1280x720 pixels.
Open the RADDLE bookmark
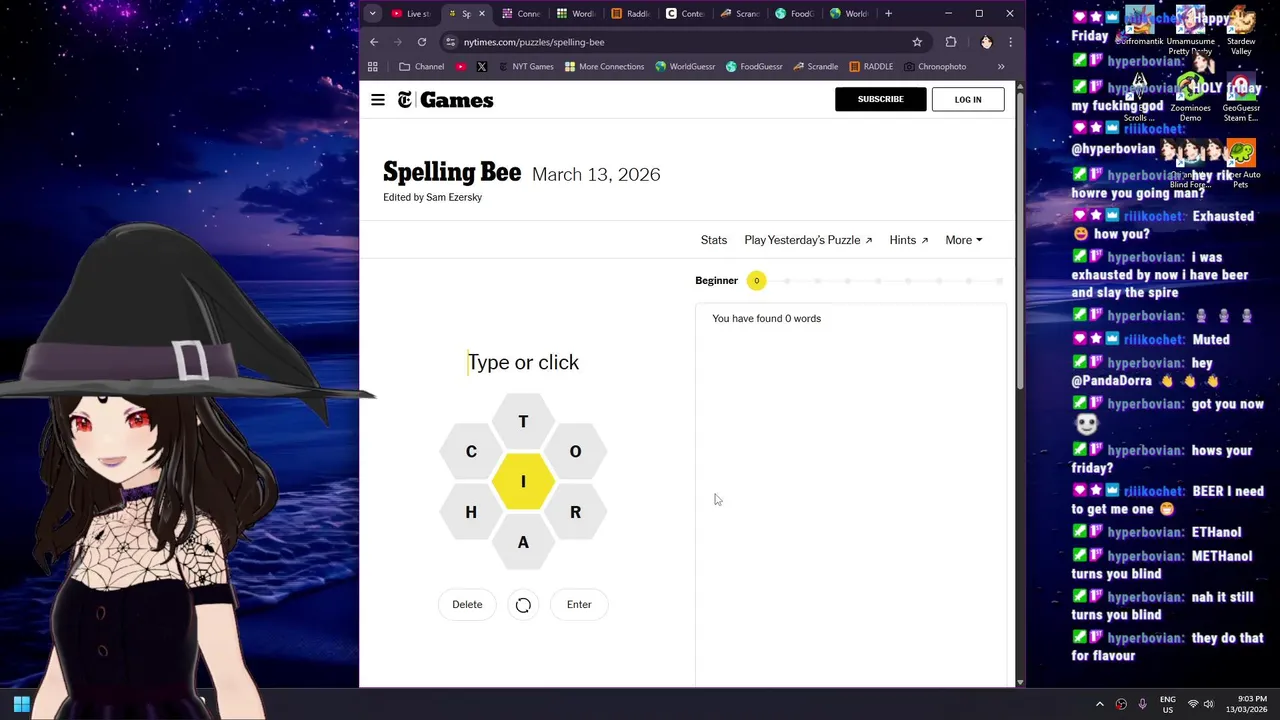pyautogui.click(x=871, y=67)
